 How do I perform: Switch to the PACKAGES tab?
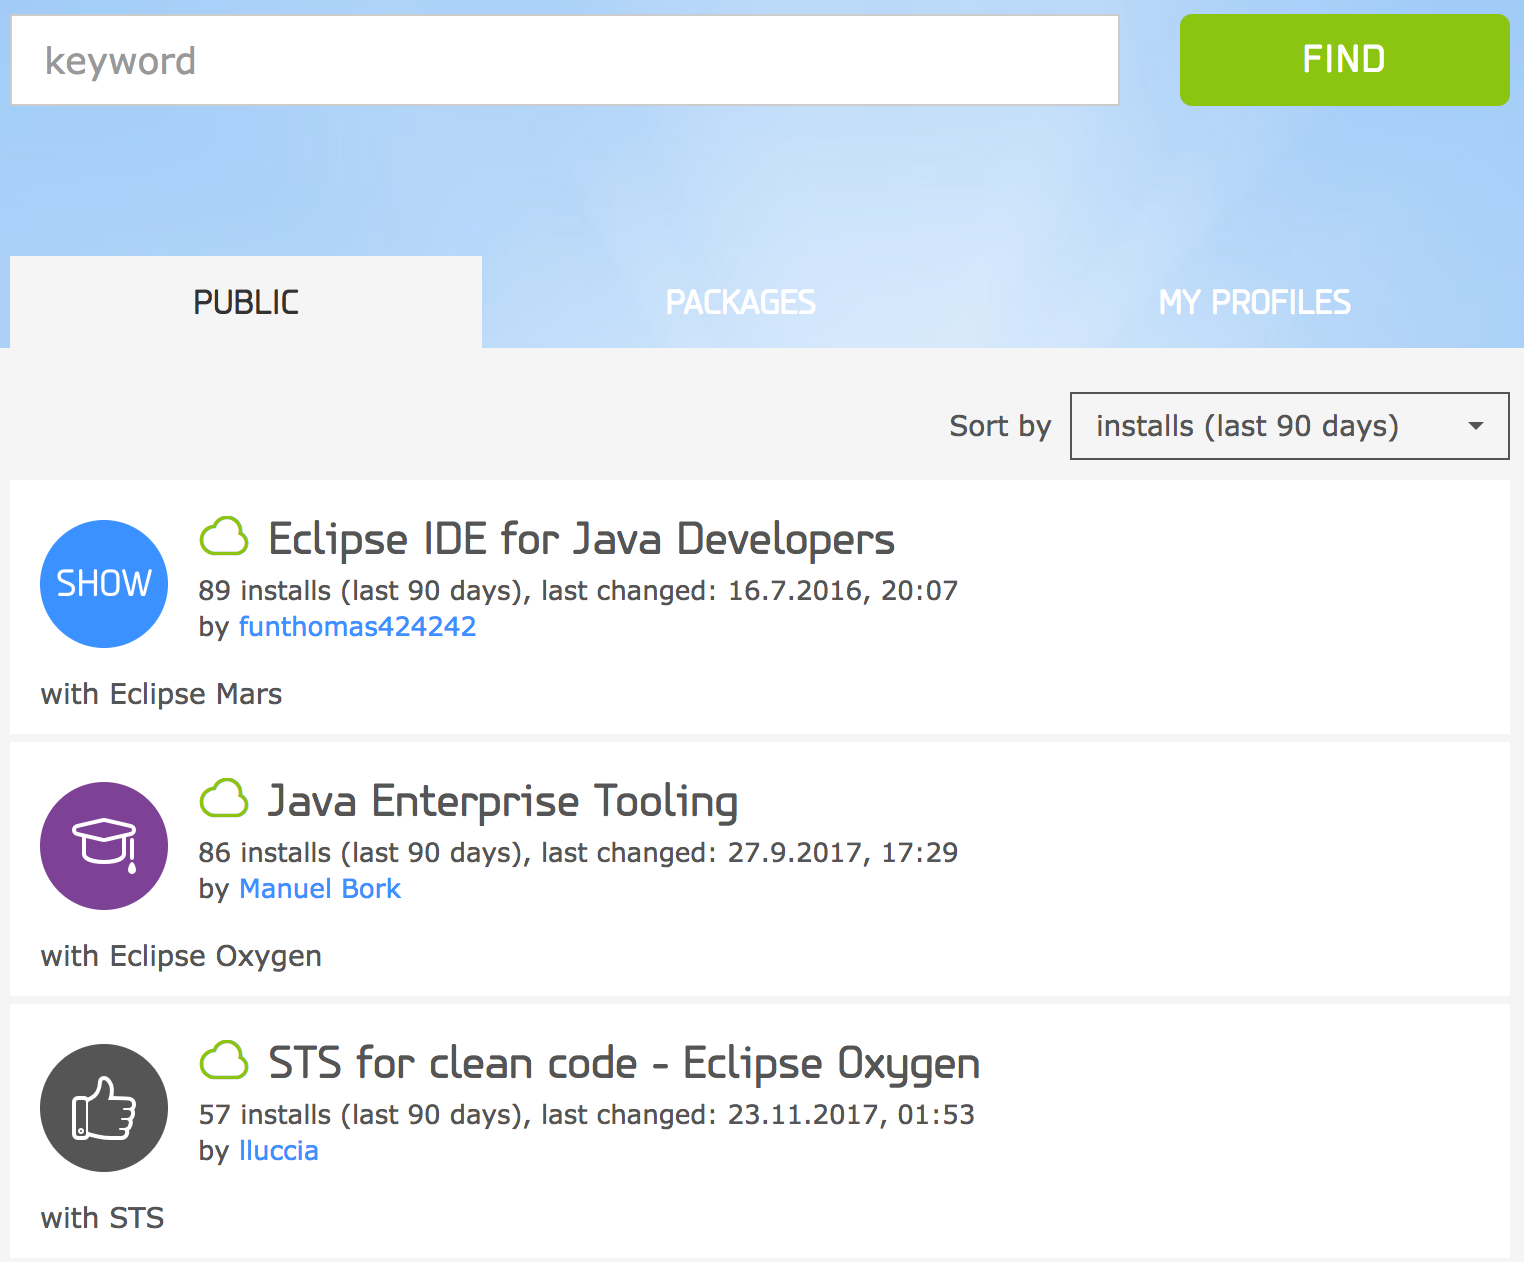741,302
